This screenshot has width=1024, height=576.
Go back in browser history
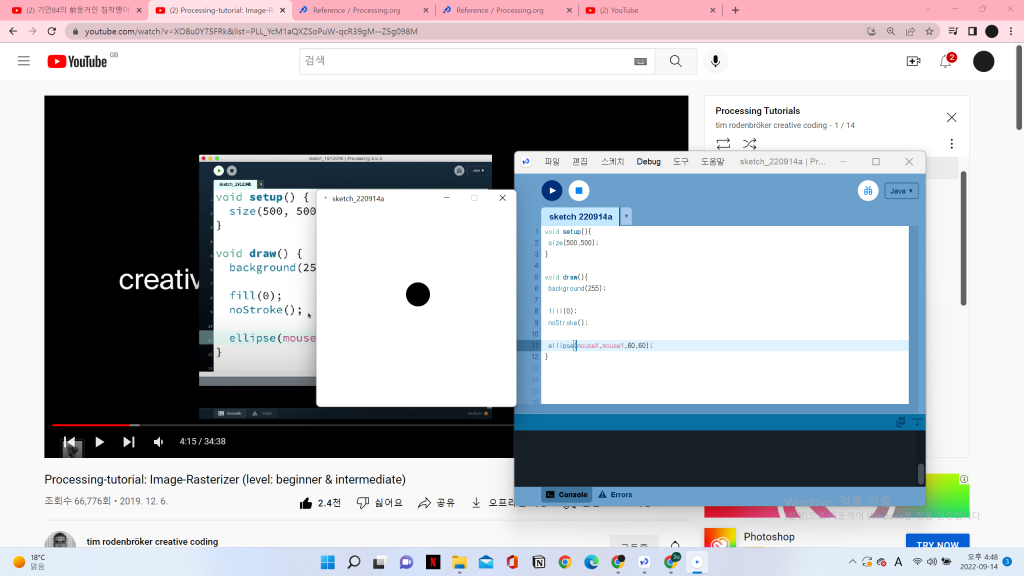(x=13, y=31)
